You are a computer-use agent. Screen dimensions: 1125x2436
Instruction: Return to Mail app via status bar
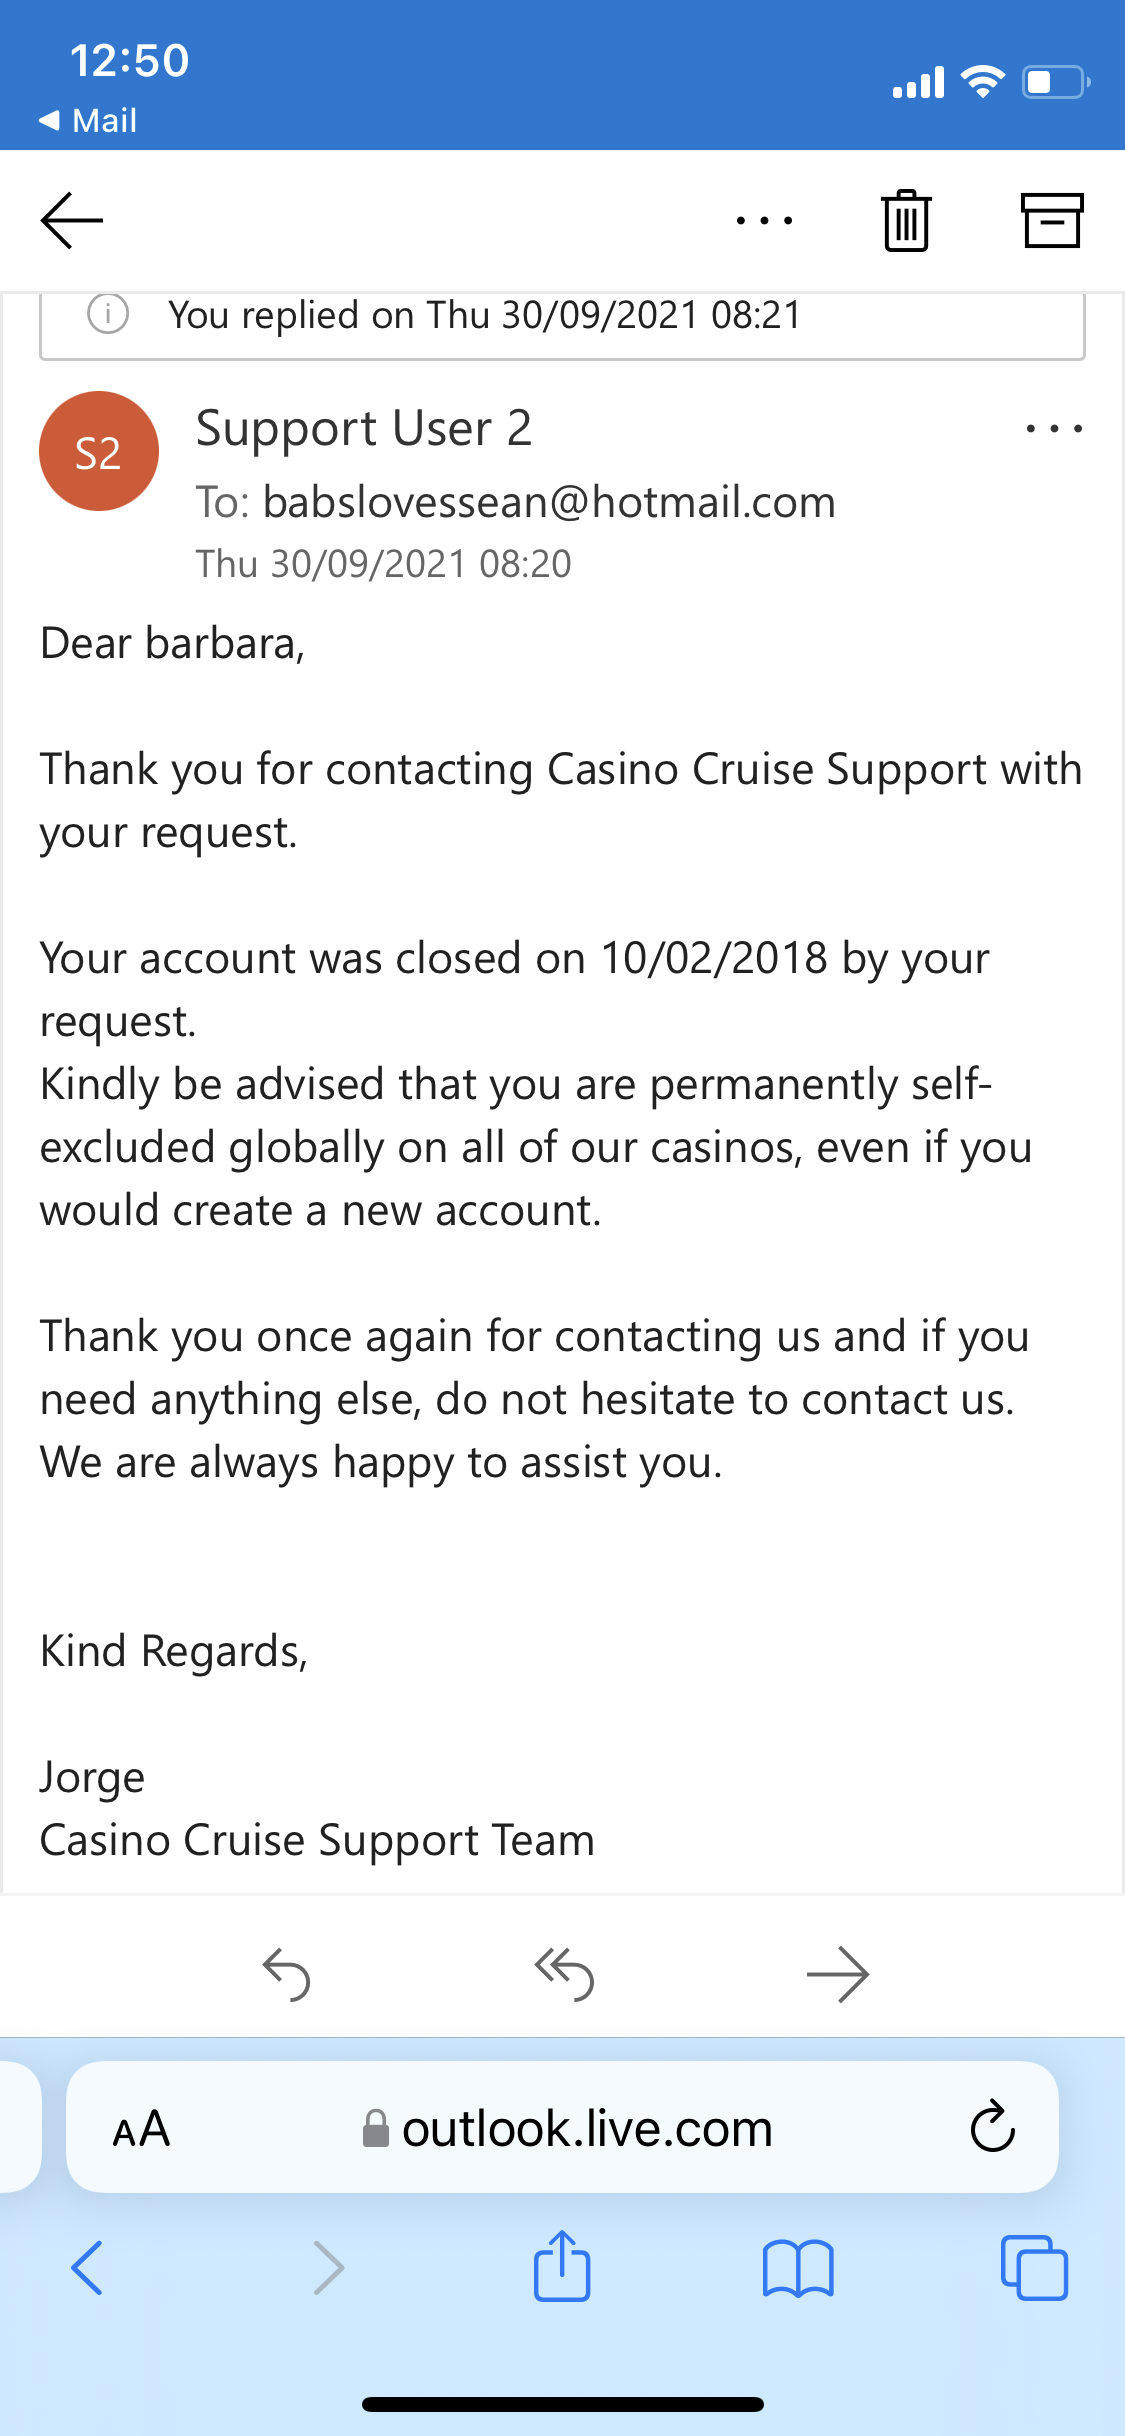point(88,121)
